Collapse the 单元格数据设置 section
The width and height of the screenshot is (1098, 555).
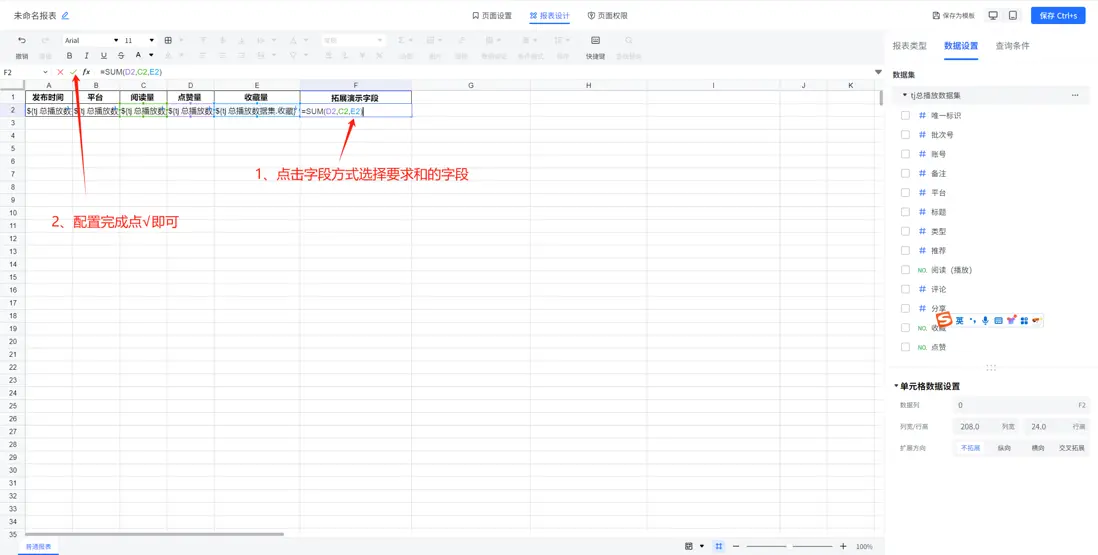tap(896, 386)
